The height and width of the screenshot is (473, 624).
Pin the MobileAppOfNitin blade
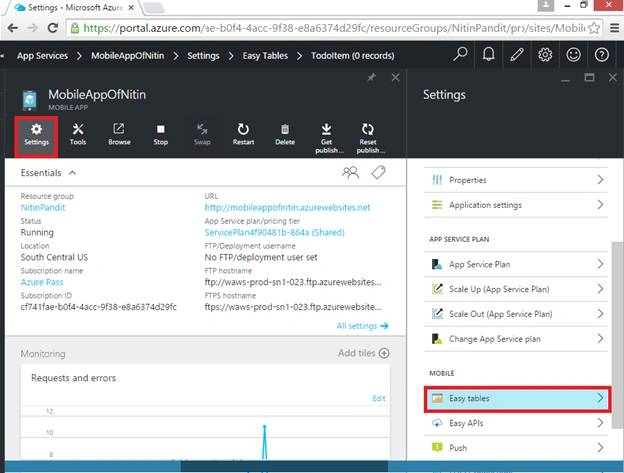tap(371, 77)
